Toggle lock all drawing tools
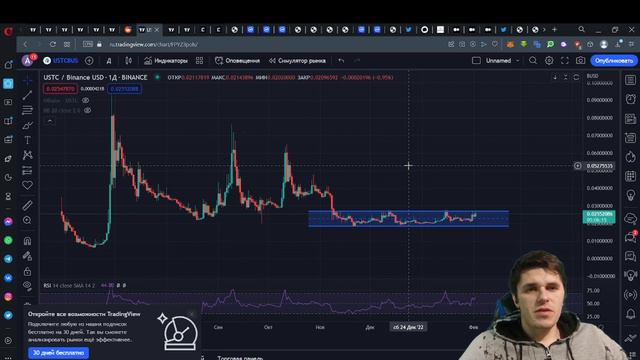The image size is (640, 360). click(27, 271)
